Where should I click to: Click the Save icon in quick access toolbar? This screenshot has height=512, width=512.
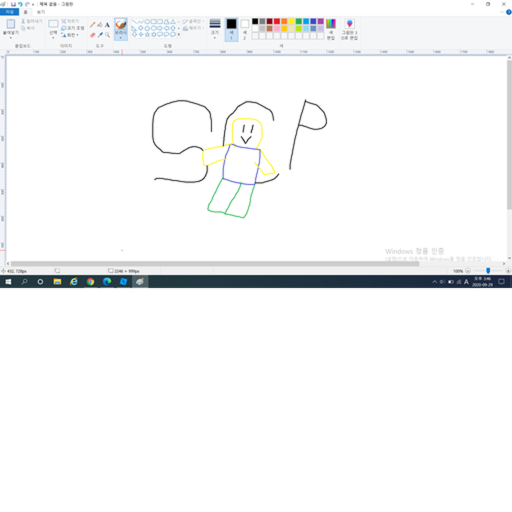click(x=13, y=4)
